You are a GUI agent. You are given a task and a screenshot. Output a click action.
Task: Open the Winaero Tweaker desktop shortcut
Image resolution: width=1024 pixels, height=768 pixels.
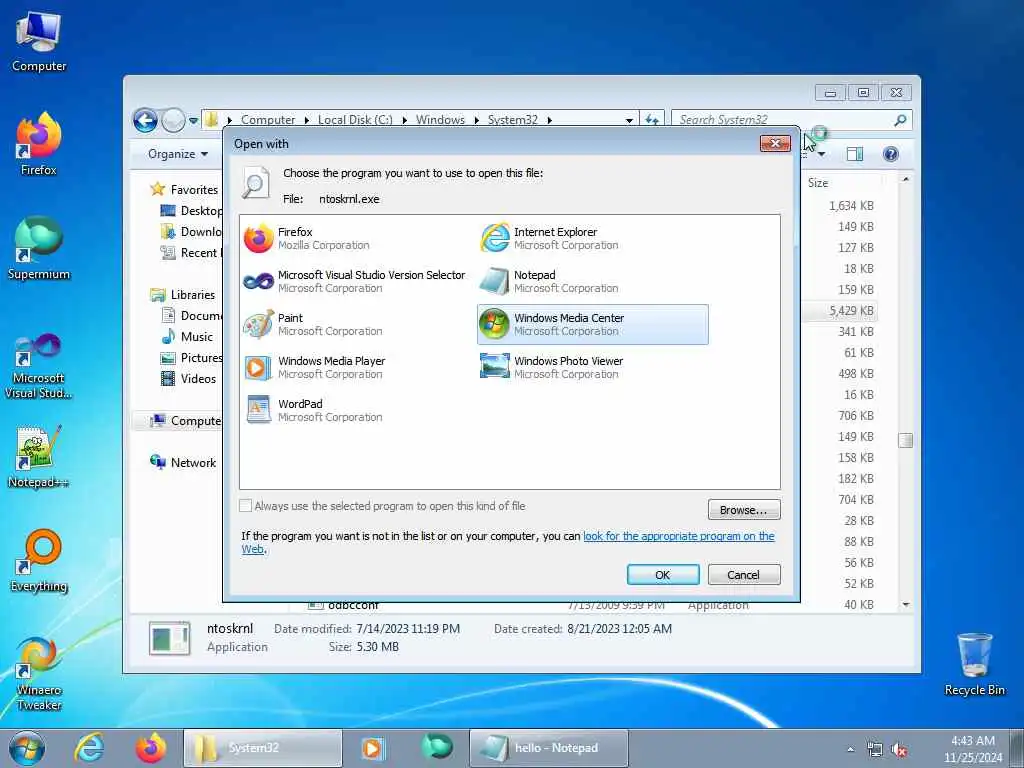click(x=39, y=674)
